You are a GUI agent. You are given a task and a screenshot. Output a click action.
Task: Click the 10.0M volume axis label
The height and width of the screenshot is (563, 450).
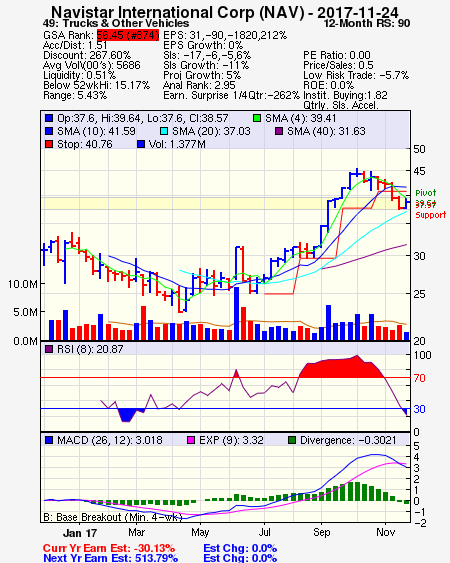(x=23, y=284)
